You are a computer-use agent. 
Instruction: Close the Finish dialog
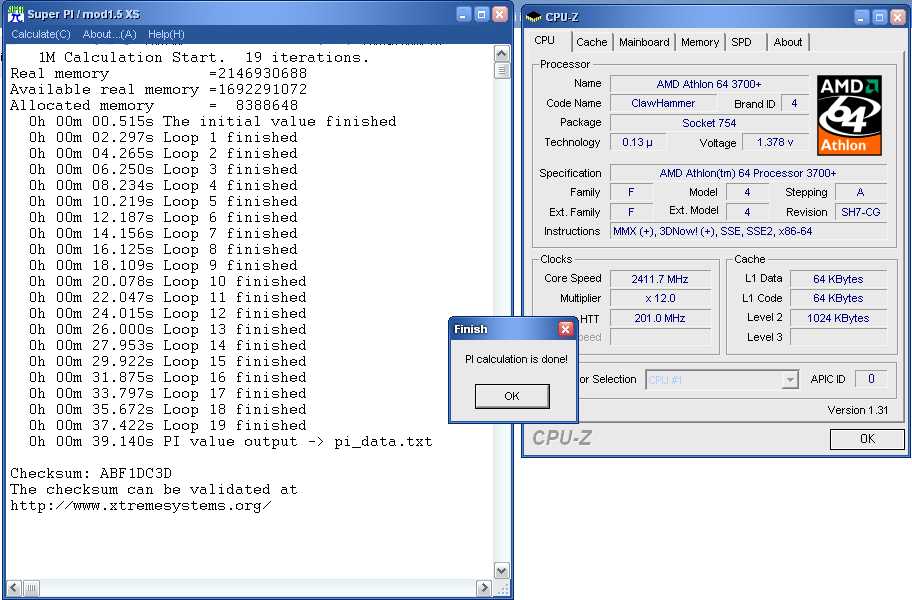point(565,329)
